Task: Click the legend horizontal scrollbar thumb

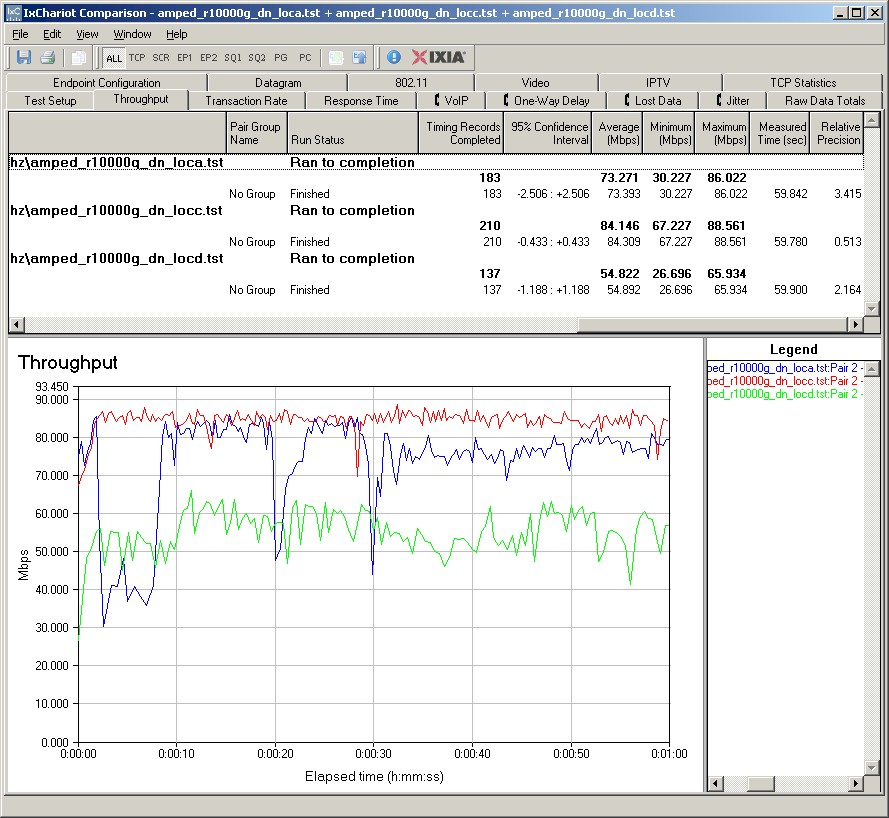Action: pos(761,783)
